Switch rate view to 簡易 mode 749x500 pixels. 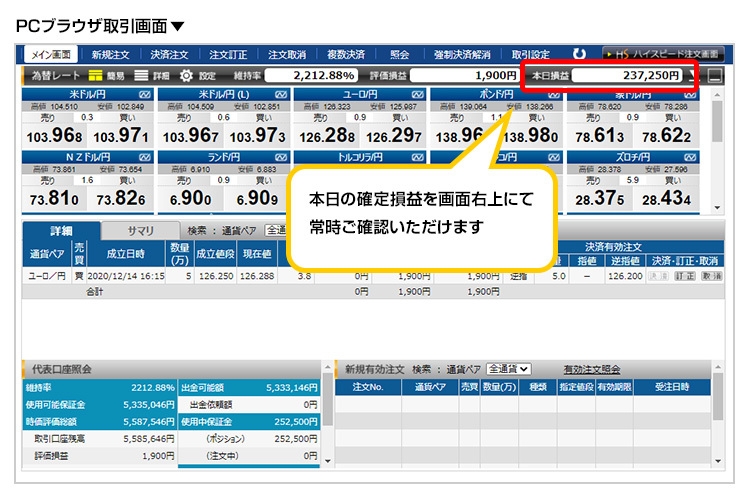(x=105, y=75)
